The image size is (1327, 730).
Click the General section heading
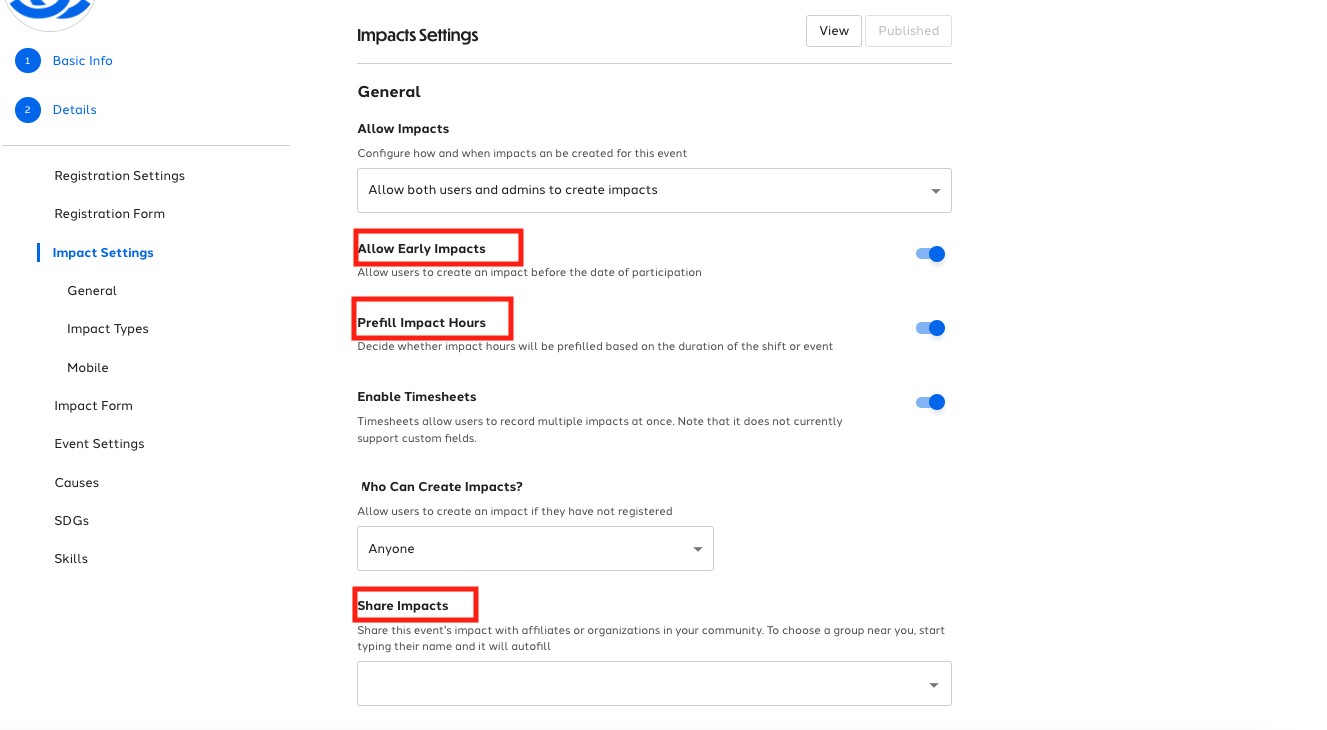click(389, 92)
